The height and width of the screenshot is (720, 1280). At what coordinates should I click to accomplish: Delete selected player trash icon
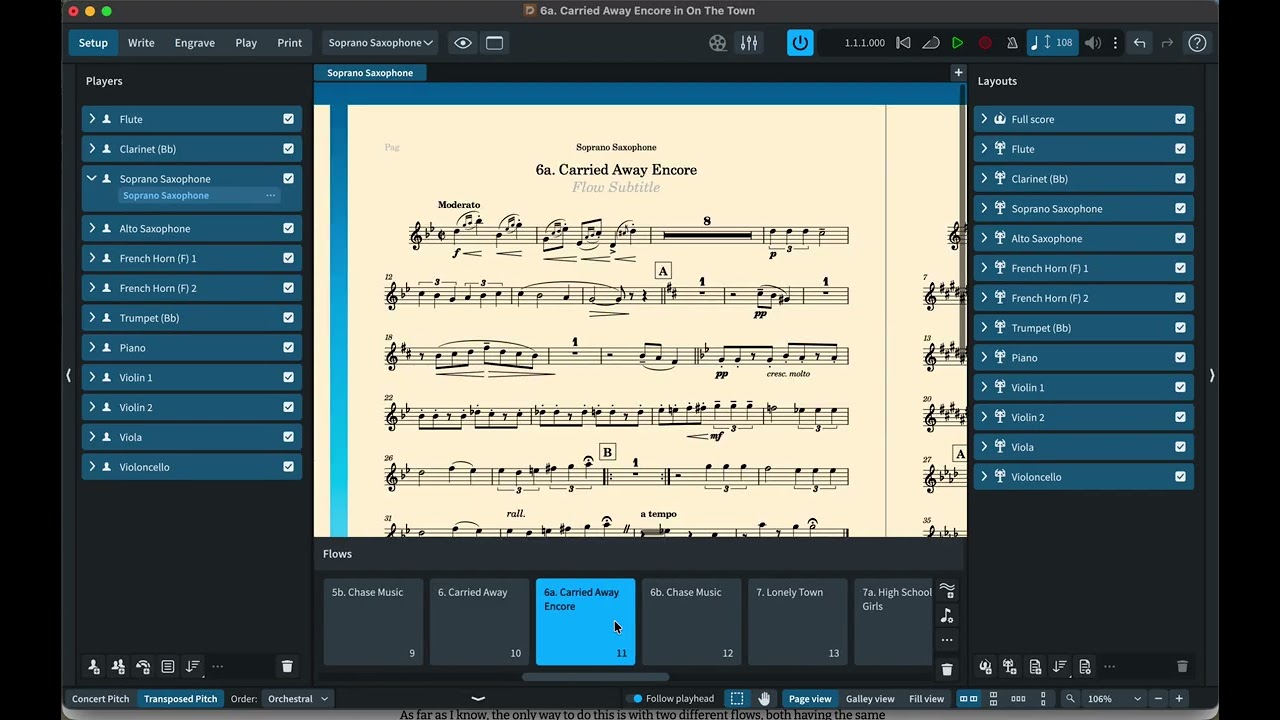point(287,667)
